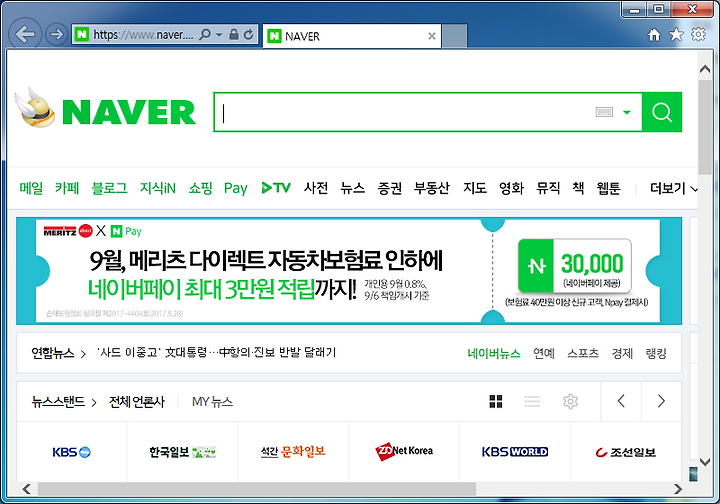This screenshot has width=720, height=504.
Task: Open 카페 menu link
Action: (67, 188)
